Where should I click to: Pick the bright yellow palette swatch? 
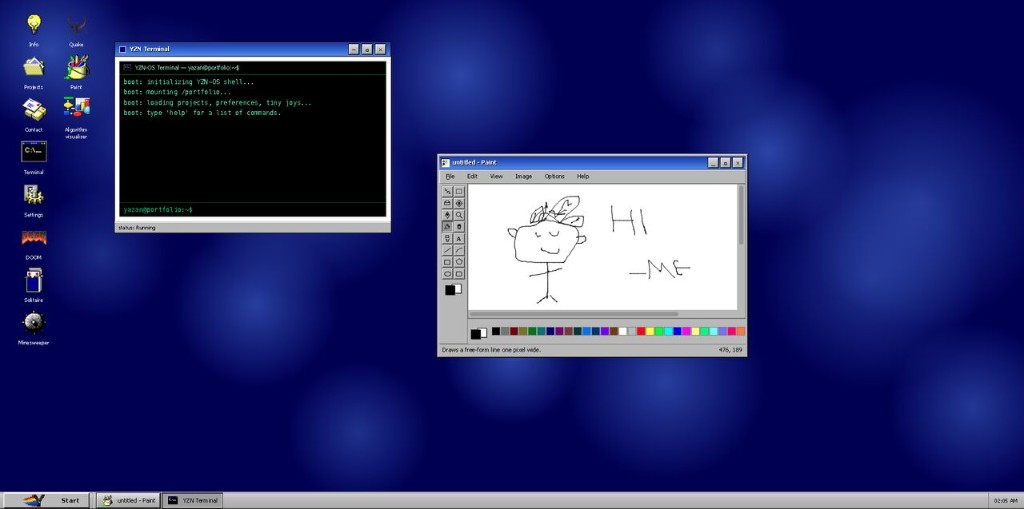tap(650, 331)
